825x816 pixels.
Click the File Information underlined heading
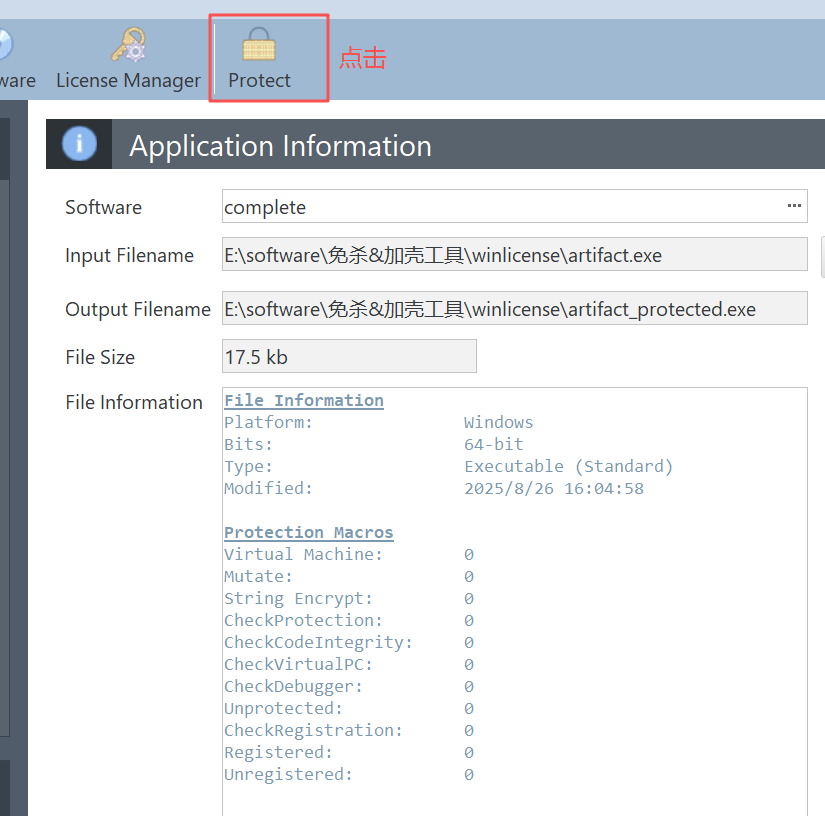(304, 400)
